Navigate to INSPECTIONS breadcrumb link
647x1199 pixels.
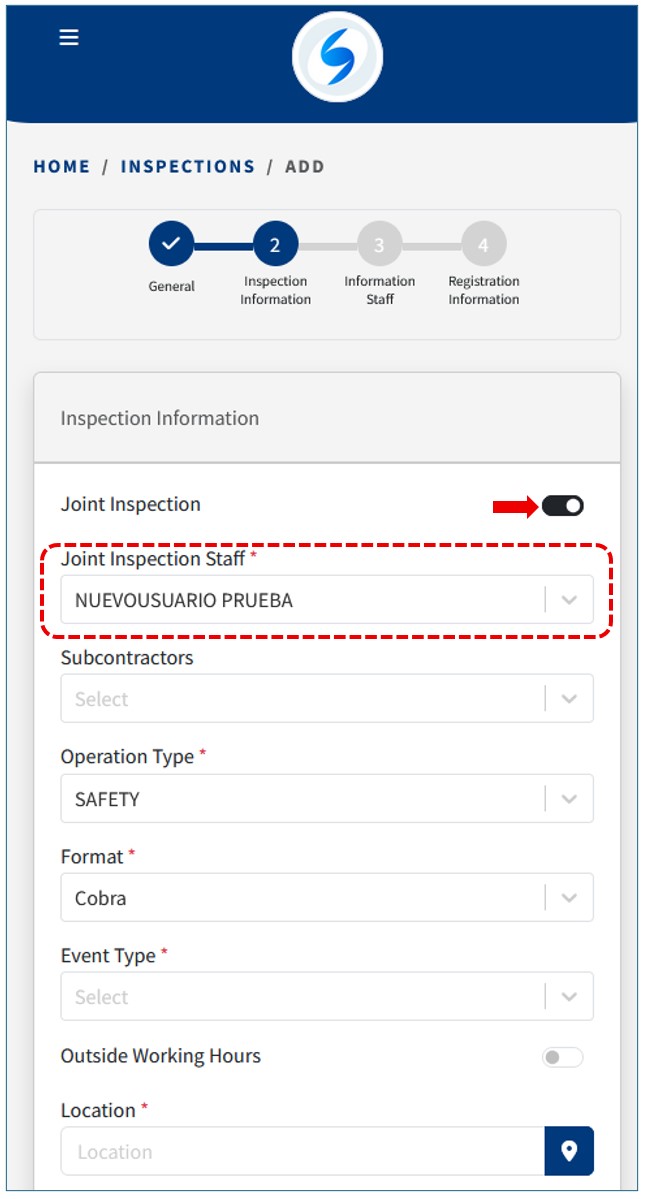(188, 167)
